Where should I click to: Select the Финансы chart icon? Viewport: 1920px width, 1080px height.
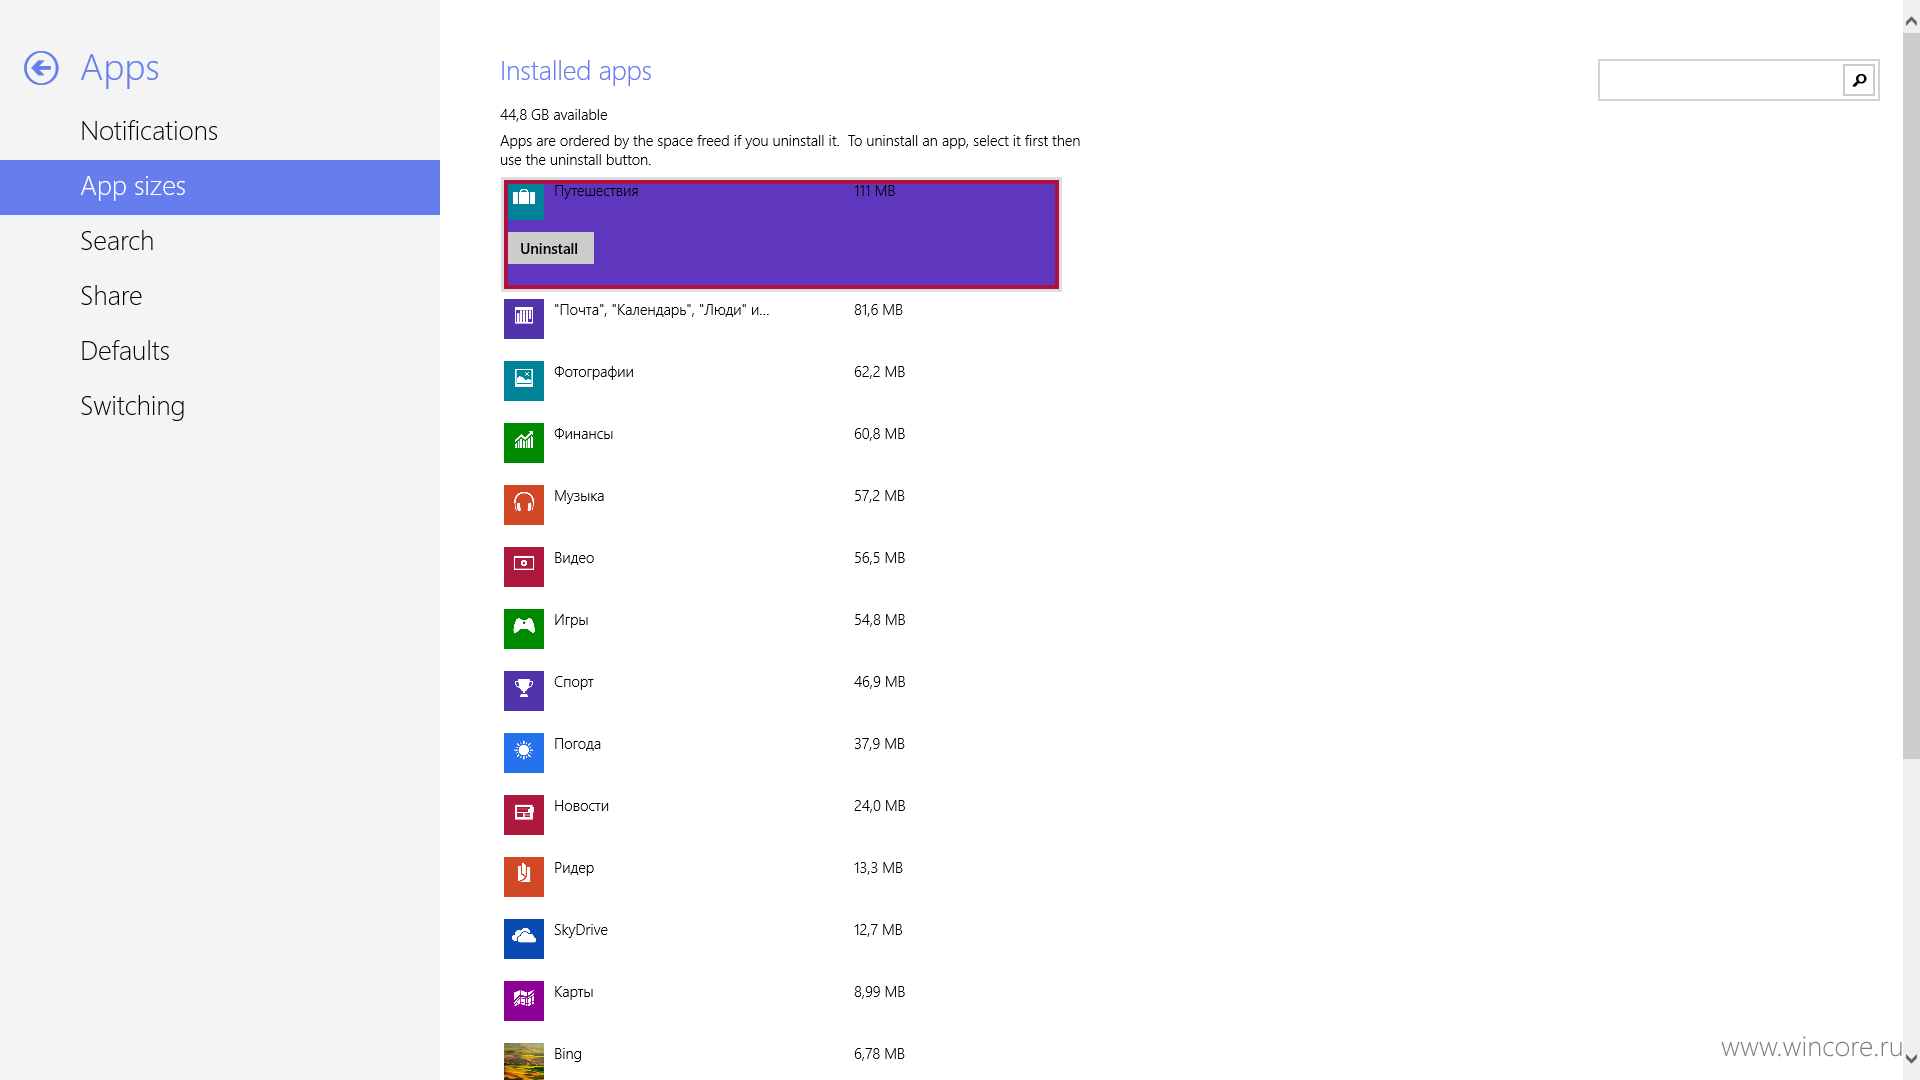click(524, 442)
